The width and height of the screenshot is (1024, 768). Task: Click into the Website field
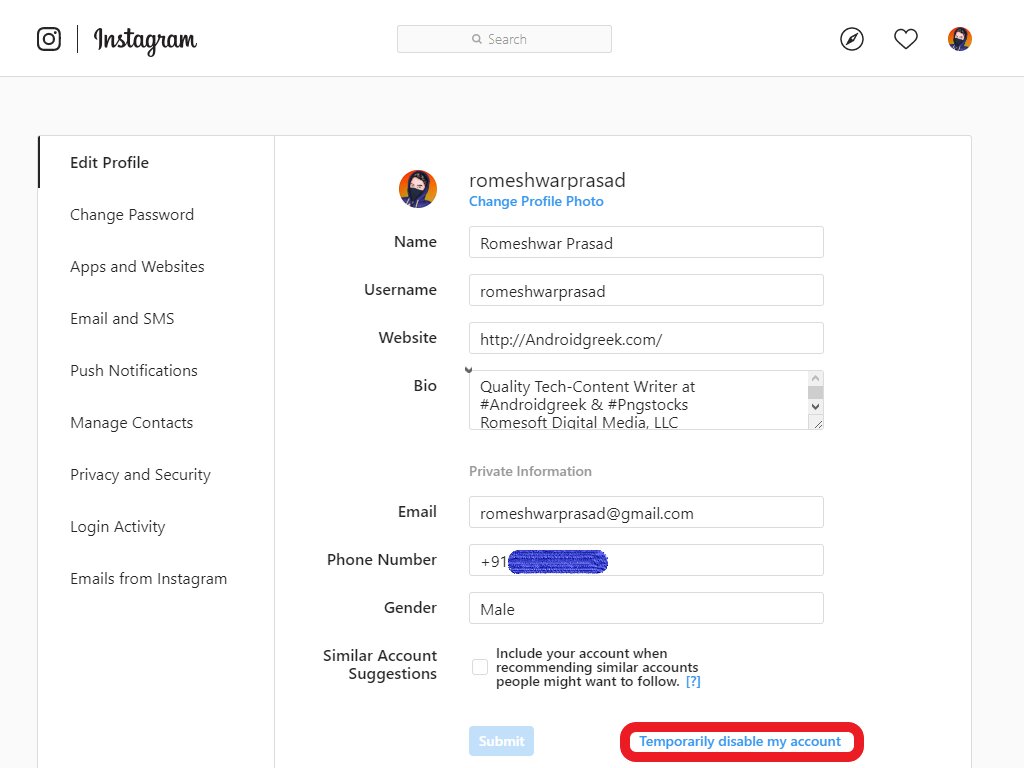(x=646, y=338)
